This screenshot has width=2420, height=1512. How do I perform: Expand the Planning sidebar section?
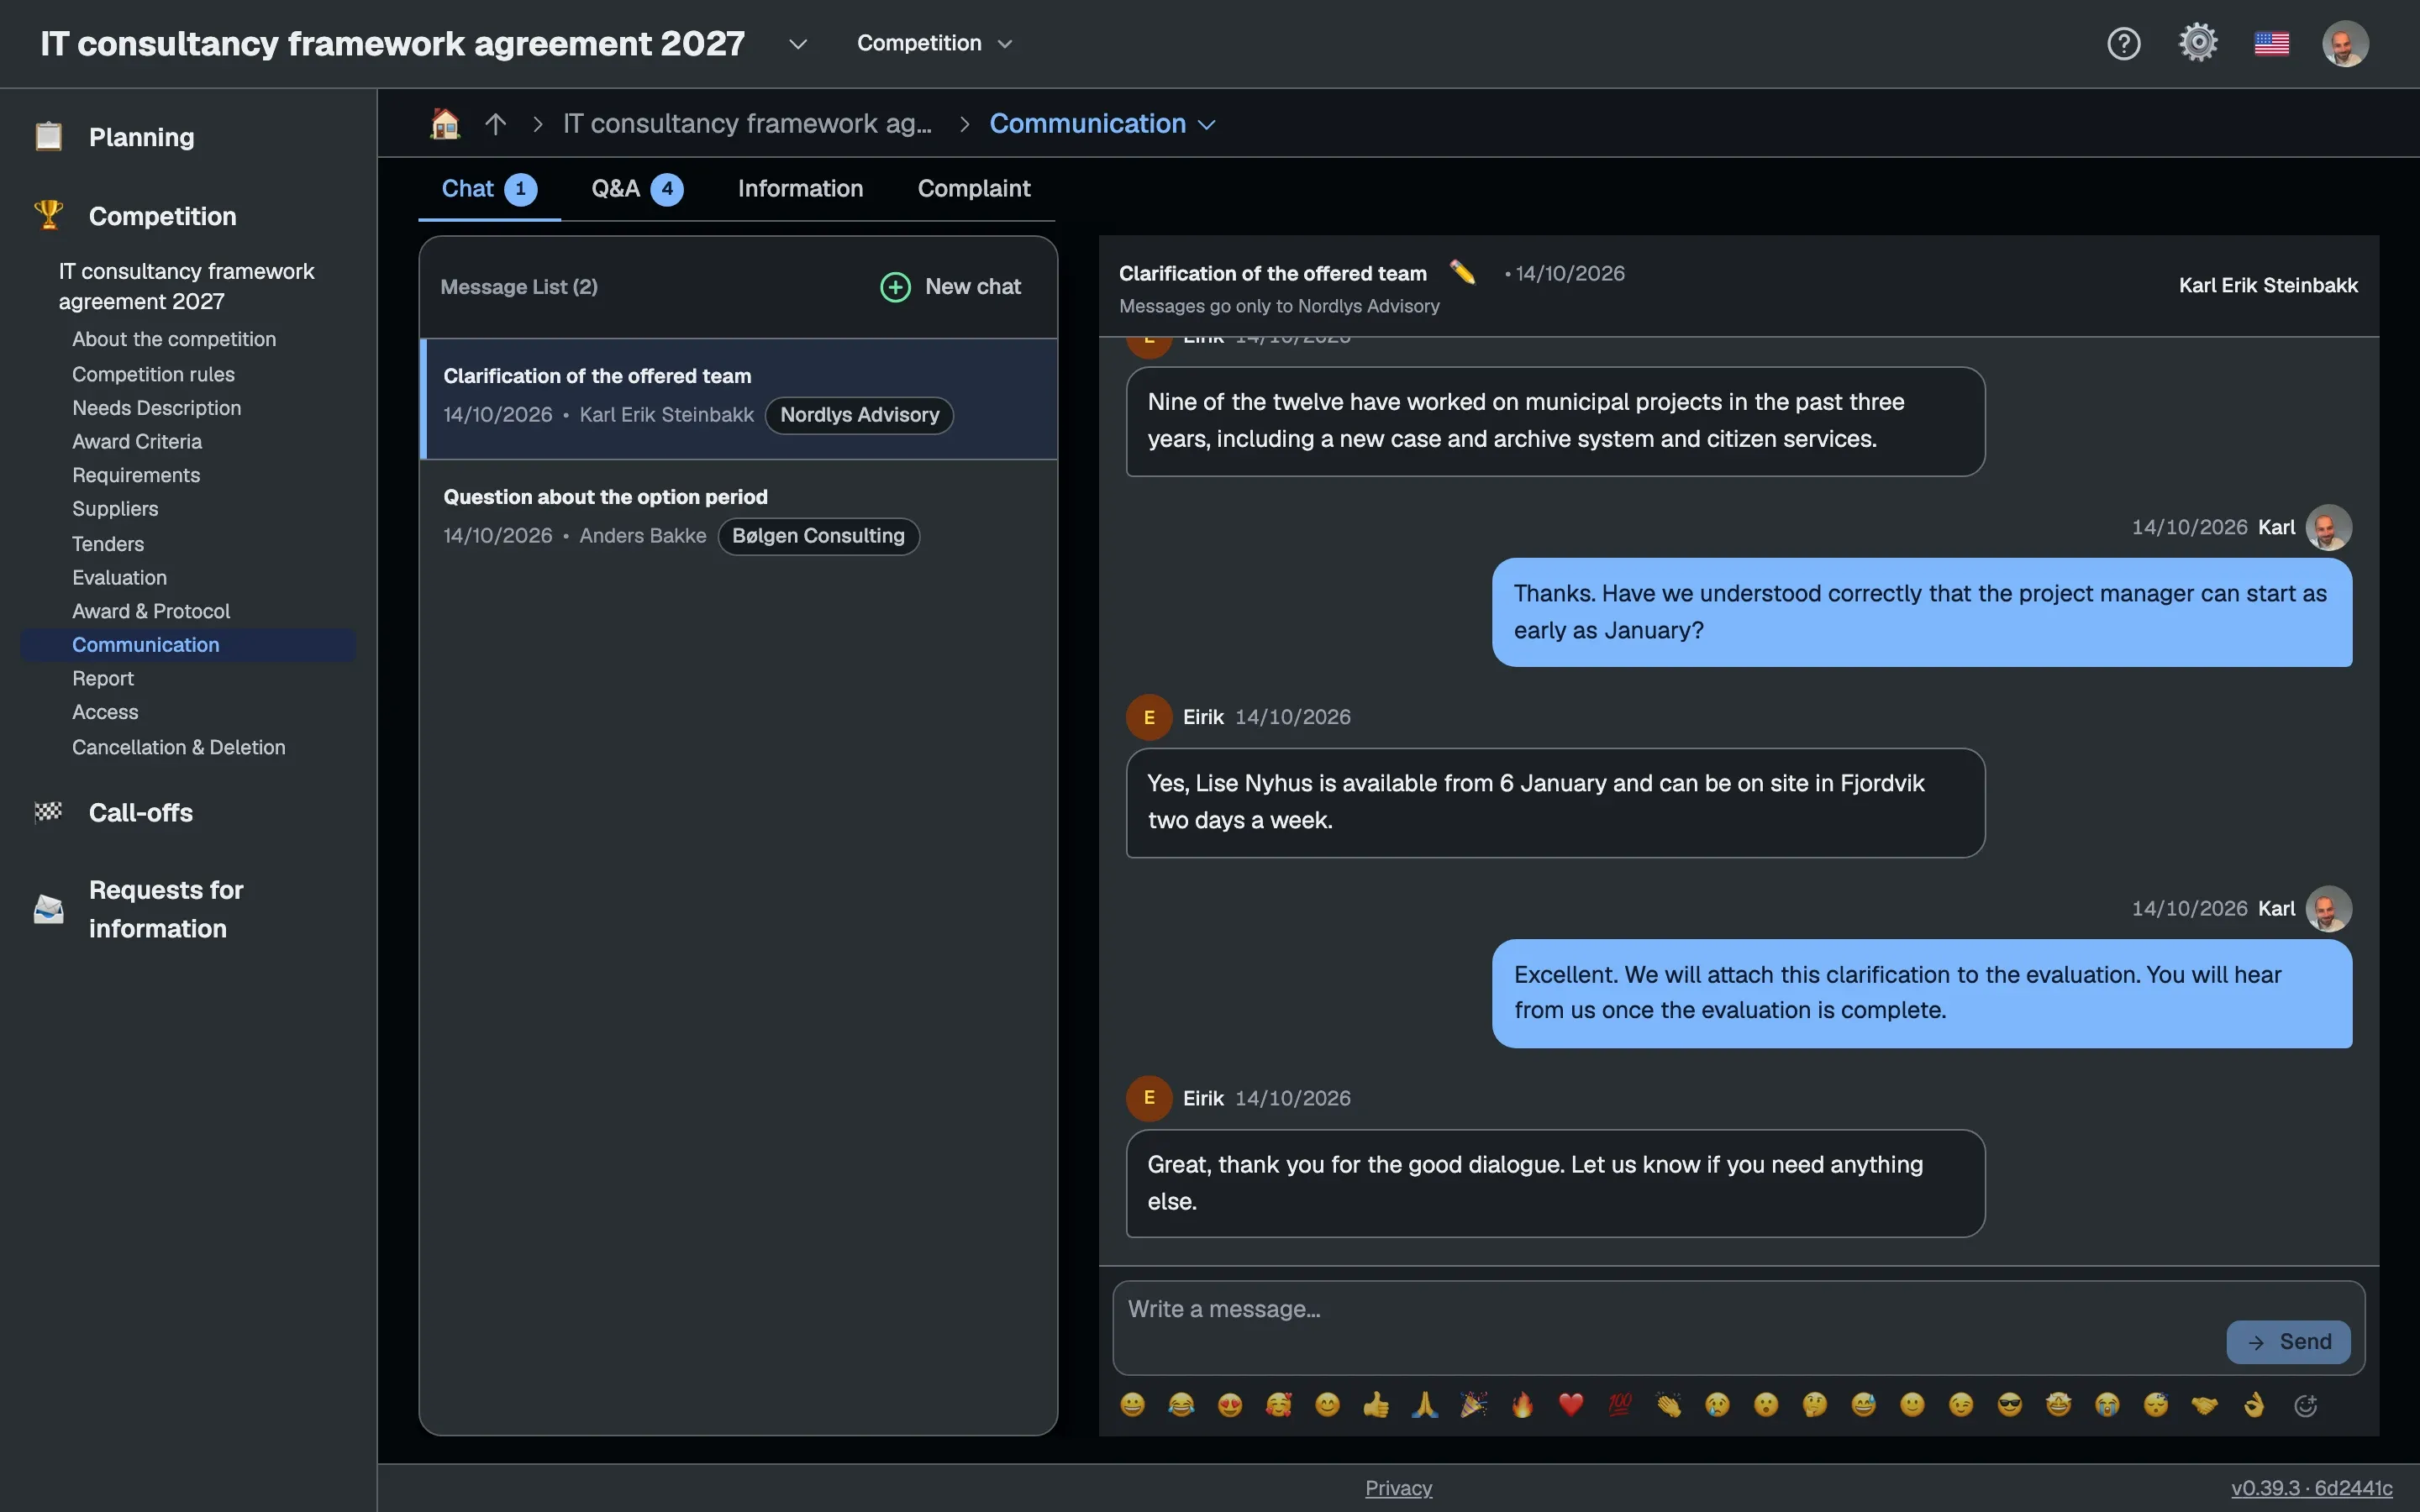click(141, 137)
